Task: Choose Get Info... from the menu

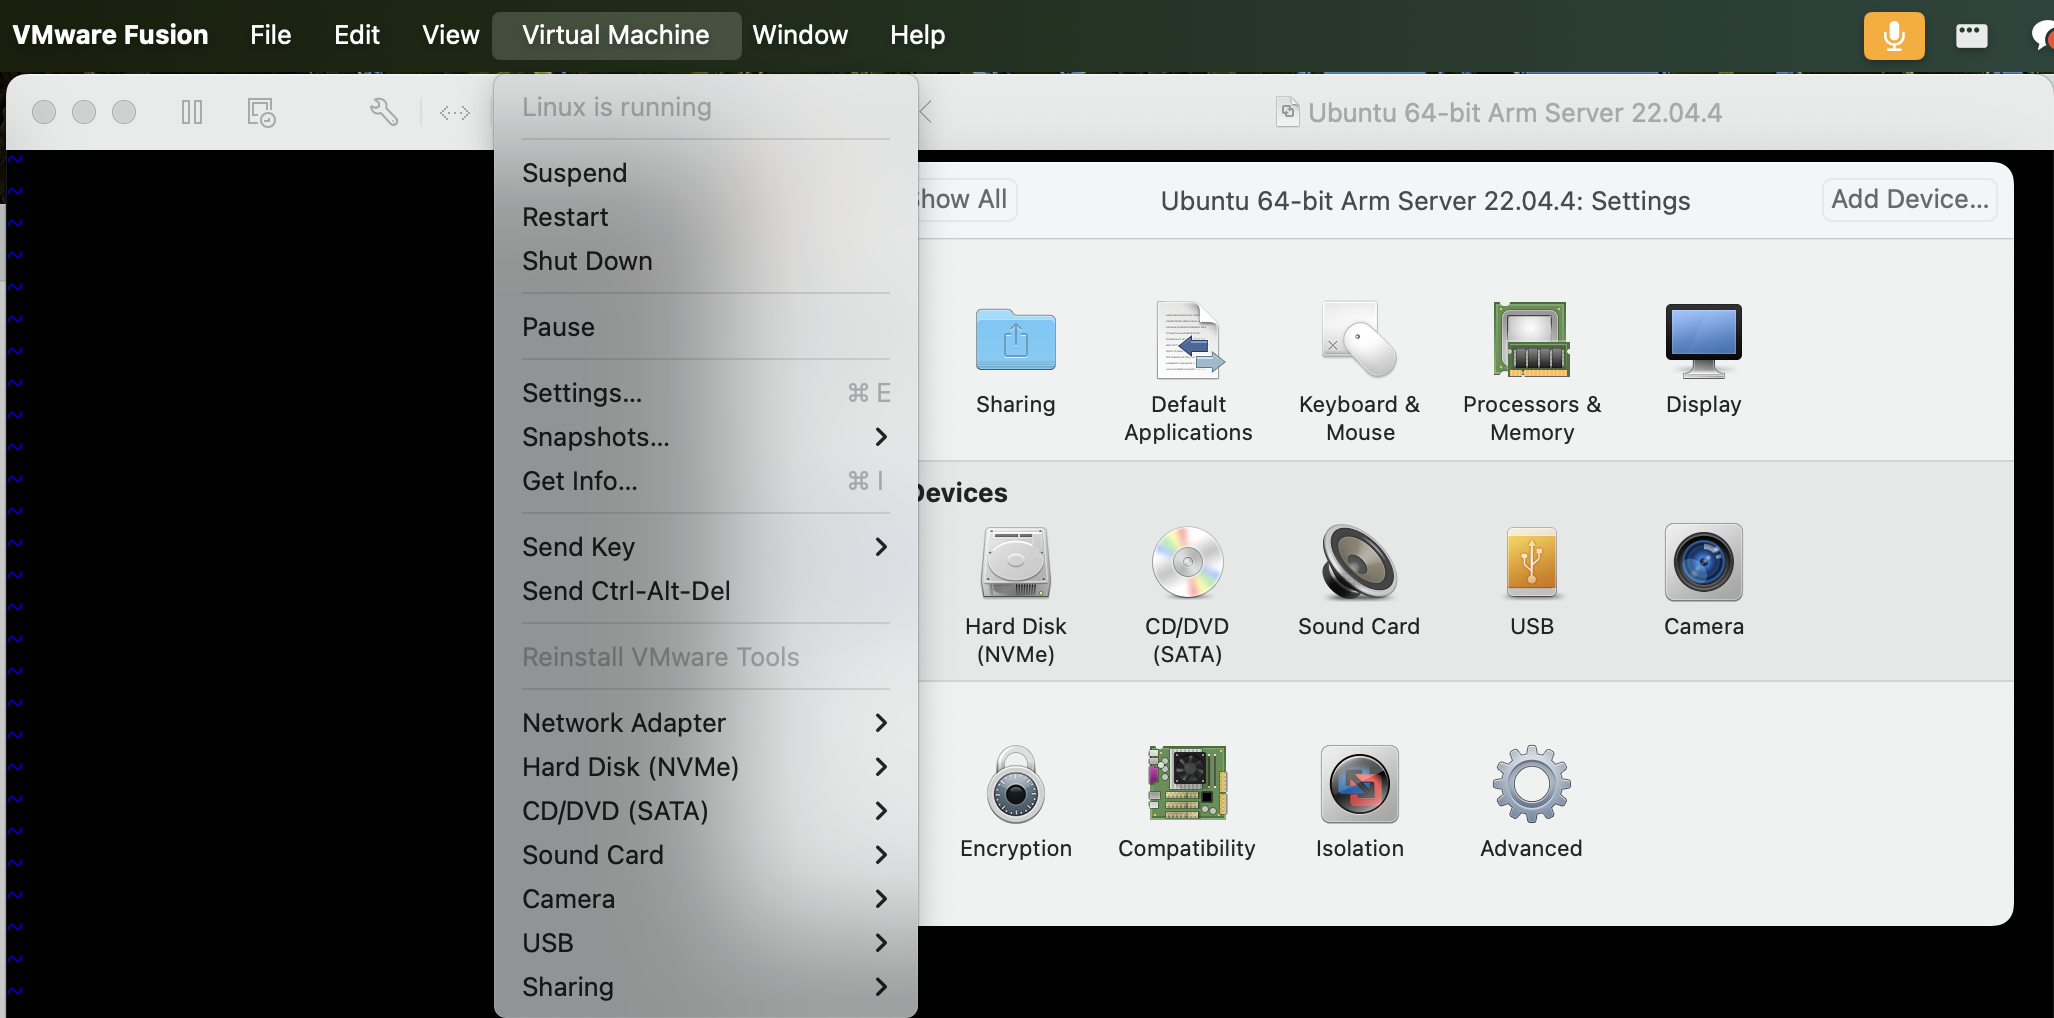Action: tap(705, 481)
